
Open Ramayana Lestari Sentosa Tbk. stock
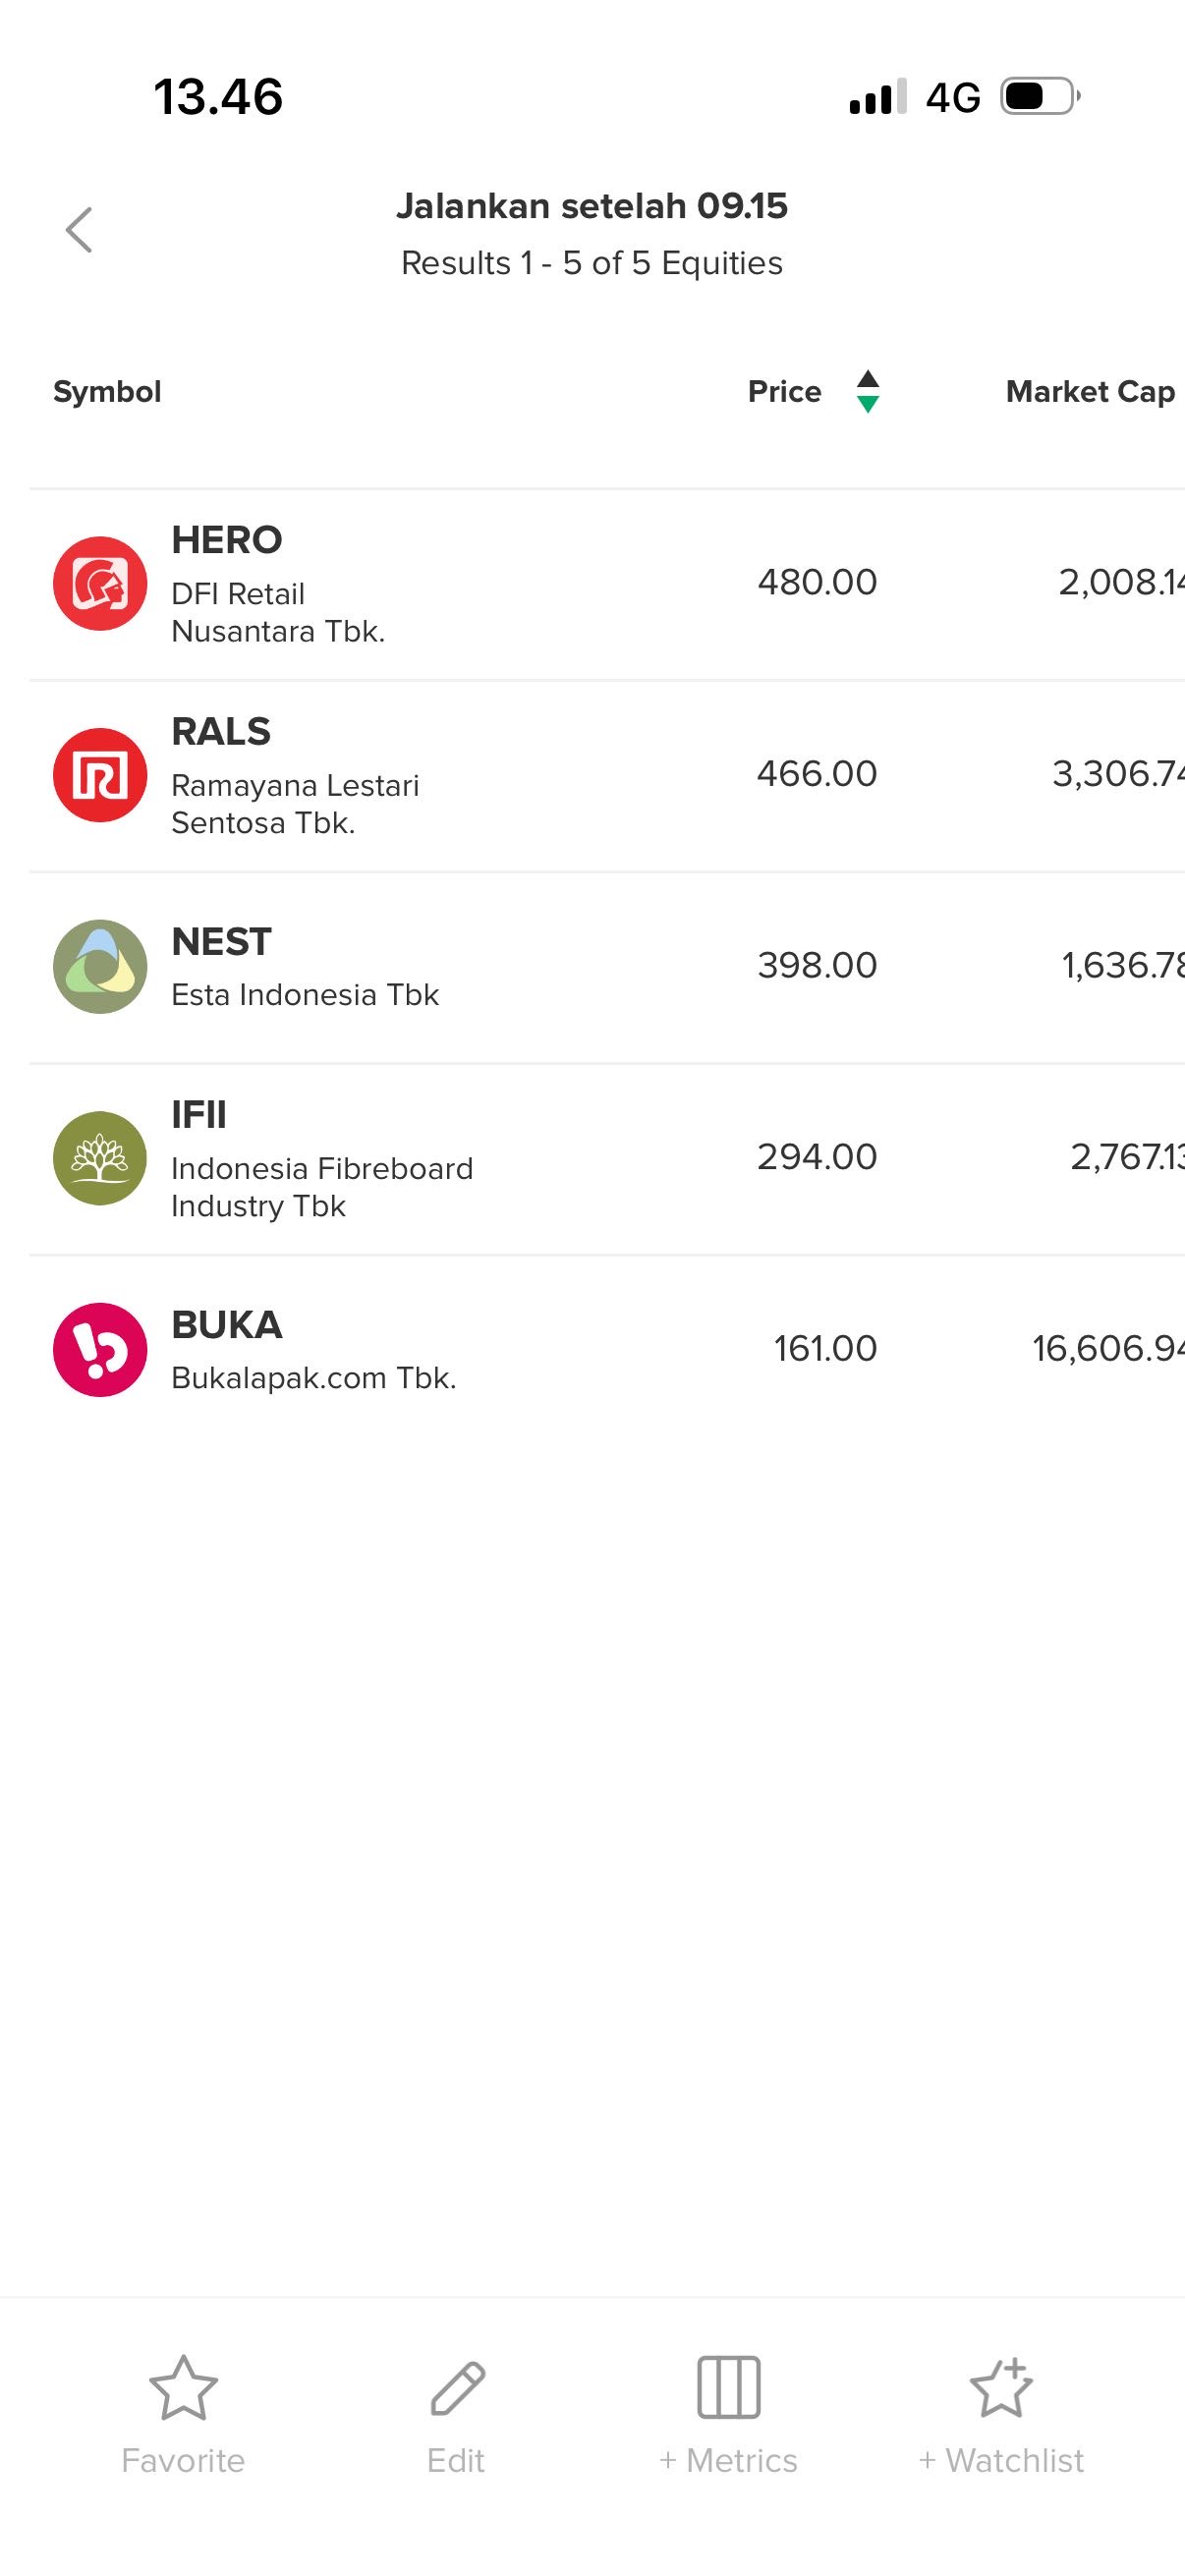pos(295,803)
